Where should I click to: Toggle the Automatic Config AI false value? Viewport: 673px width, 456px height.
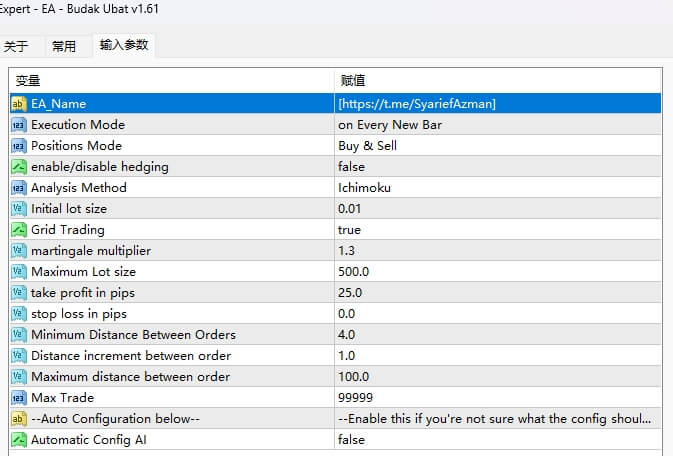(352, 440)
